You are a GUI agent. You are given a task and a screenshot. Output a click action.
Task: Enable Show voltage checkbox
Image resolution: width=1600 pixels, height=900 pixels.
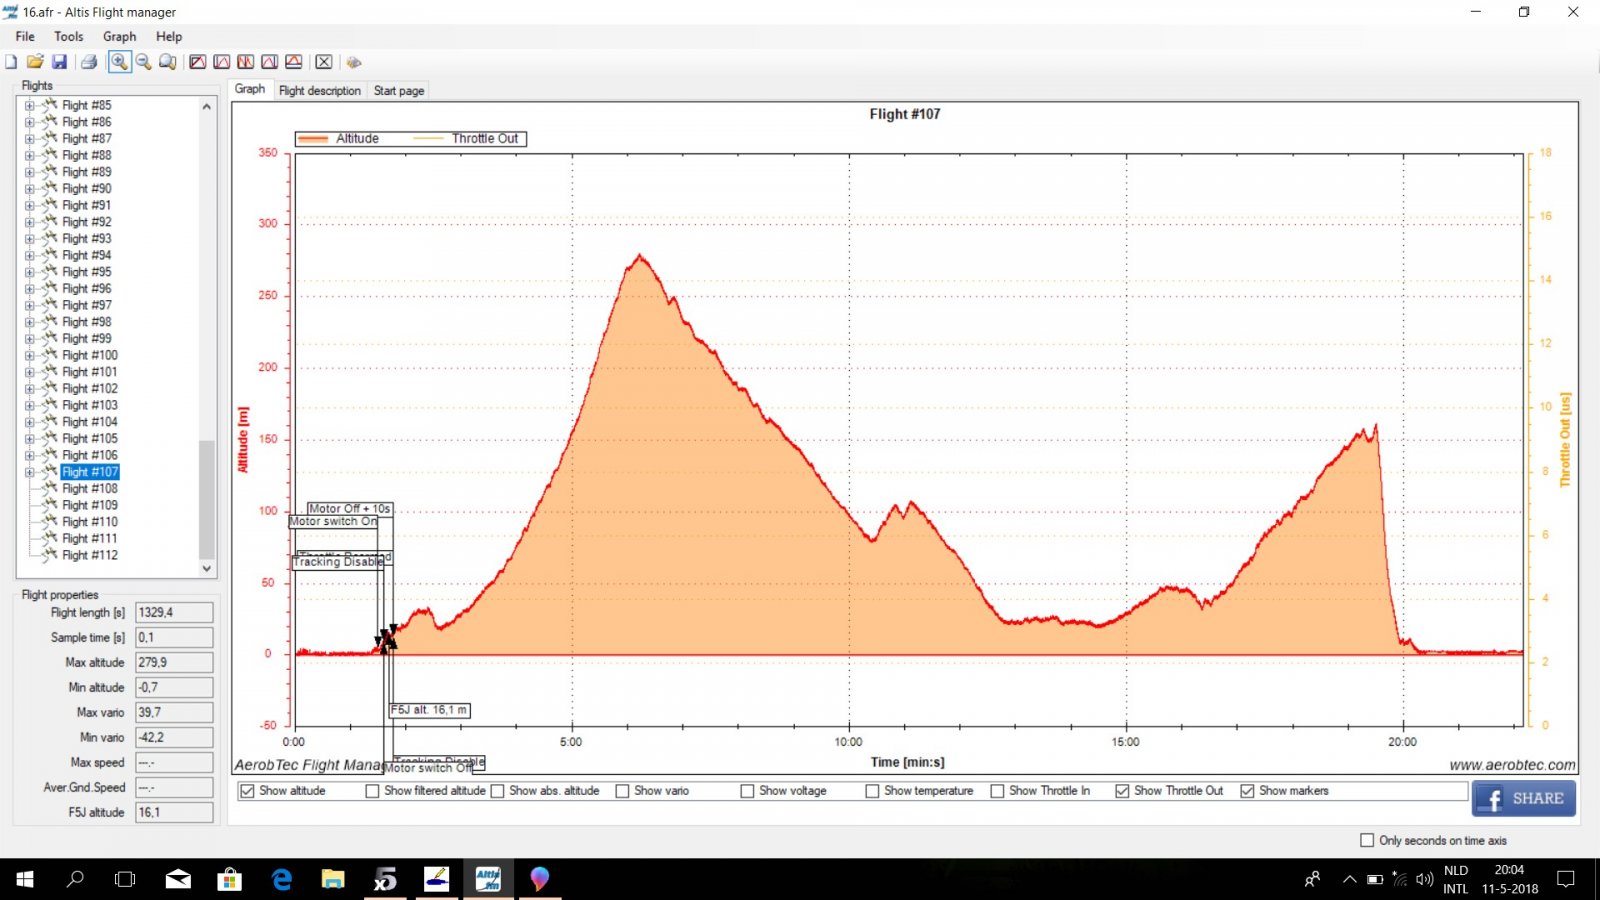coord(747,791)
